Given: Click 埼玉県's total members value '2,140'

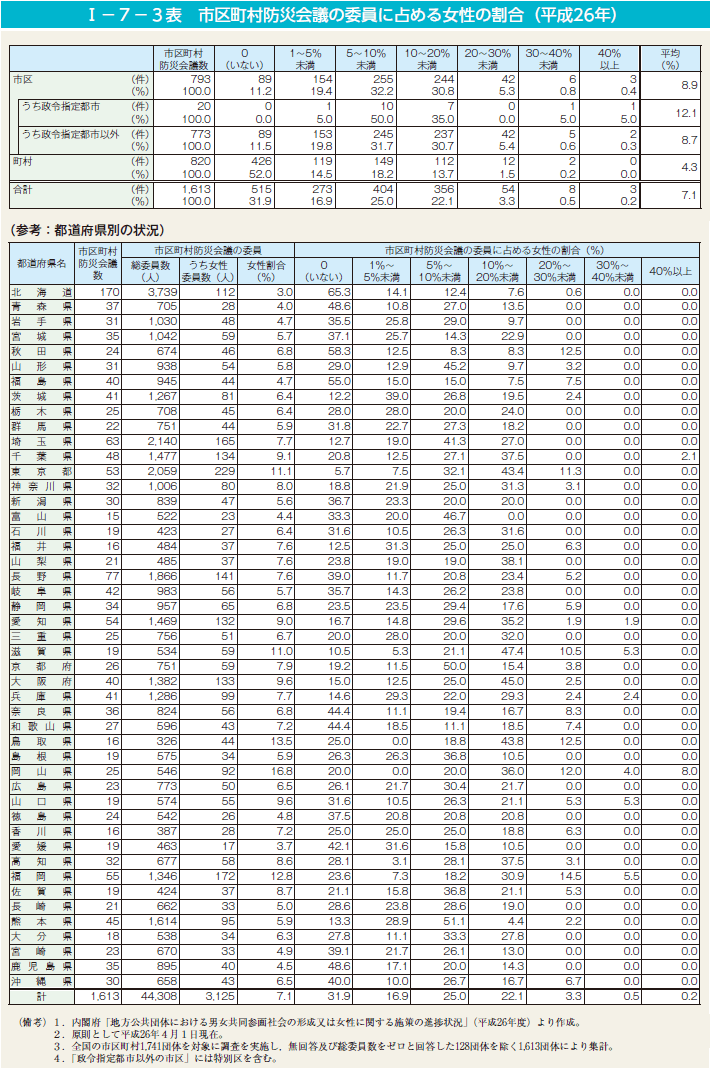Looking at the screenshot, I should point(163,441).
